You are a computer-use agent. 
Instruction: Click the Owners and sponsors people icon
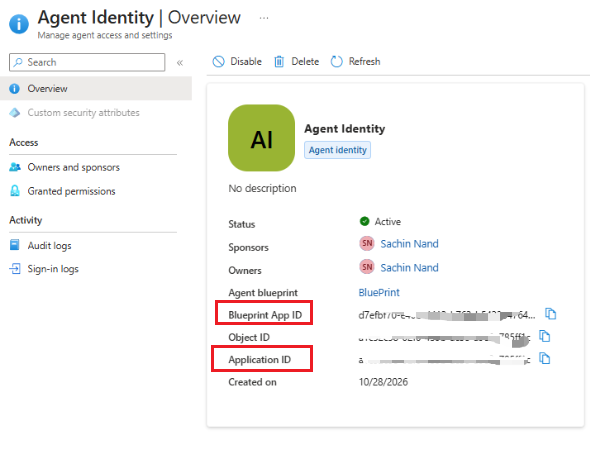pyautogui.click(x=15, y=167)
